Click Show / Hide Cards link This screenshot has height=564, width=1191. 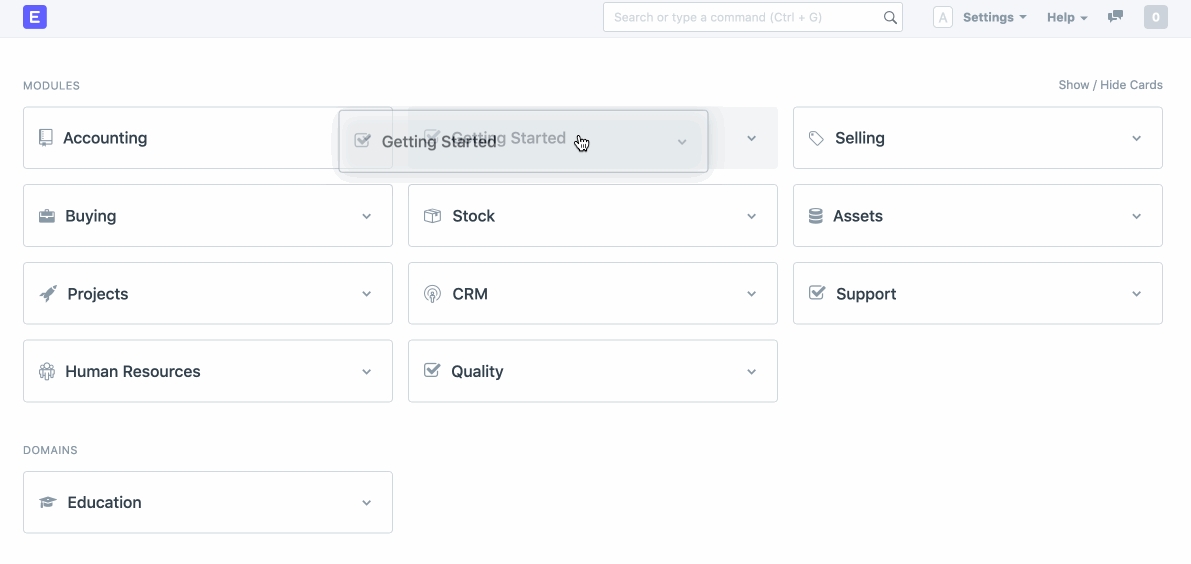point(1110,85)
